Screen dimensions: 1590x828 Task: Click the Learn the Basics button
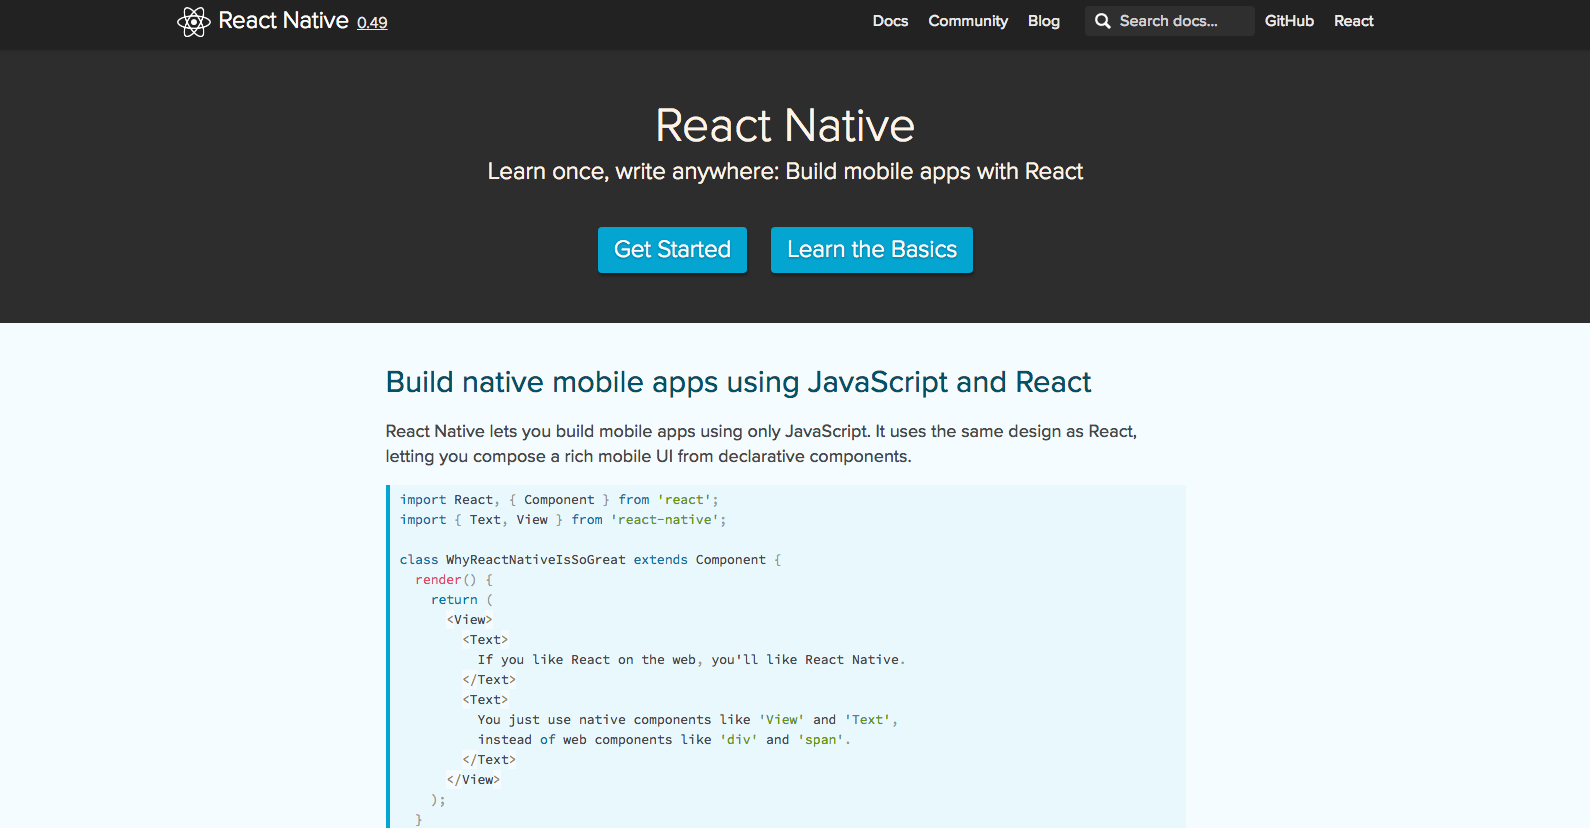click(x=872, y=250)
